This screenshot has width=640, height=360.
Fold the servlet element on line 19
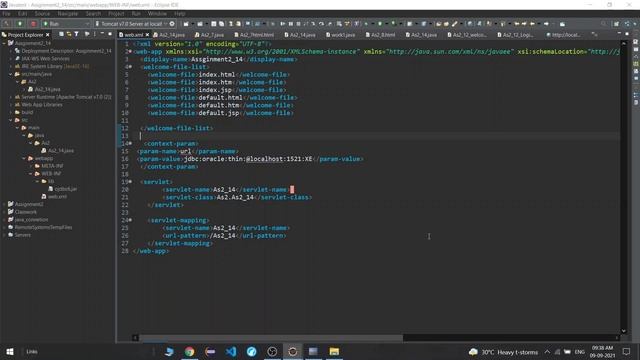click(130, 182)
